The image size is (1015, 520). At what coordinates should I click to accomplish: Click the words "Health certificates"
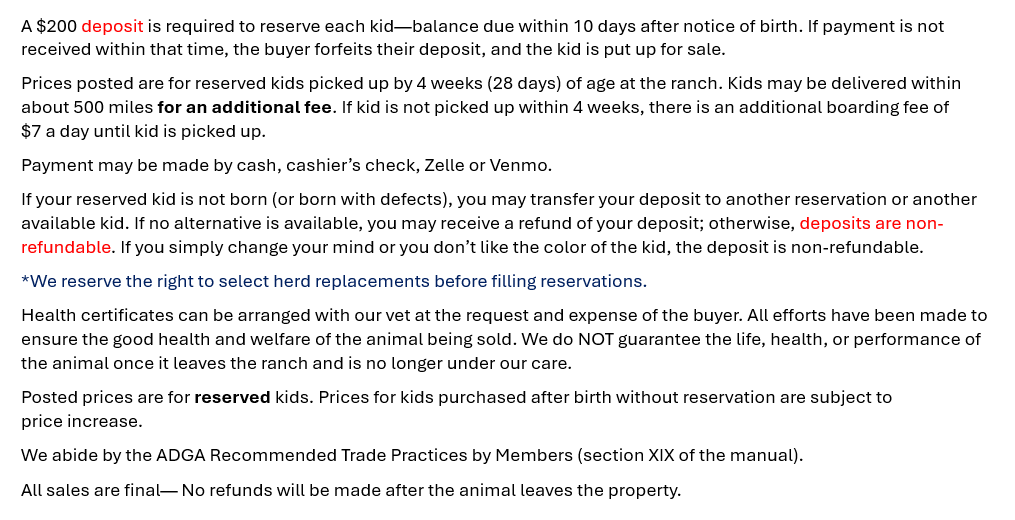point(90,315)
